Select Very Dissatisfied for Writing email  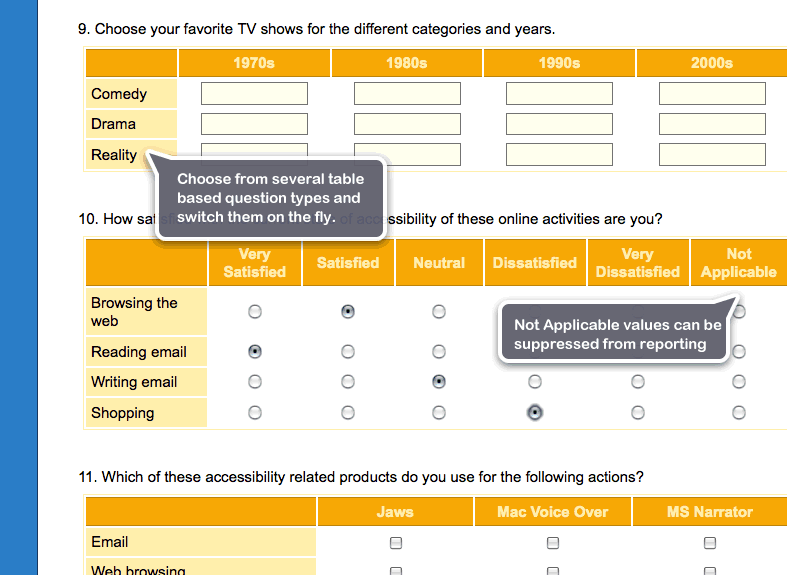tap(637, 382)
